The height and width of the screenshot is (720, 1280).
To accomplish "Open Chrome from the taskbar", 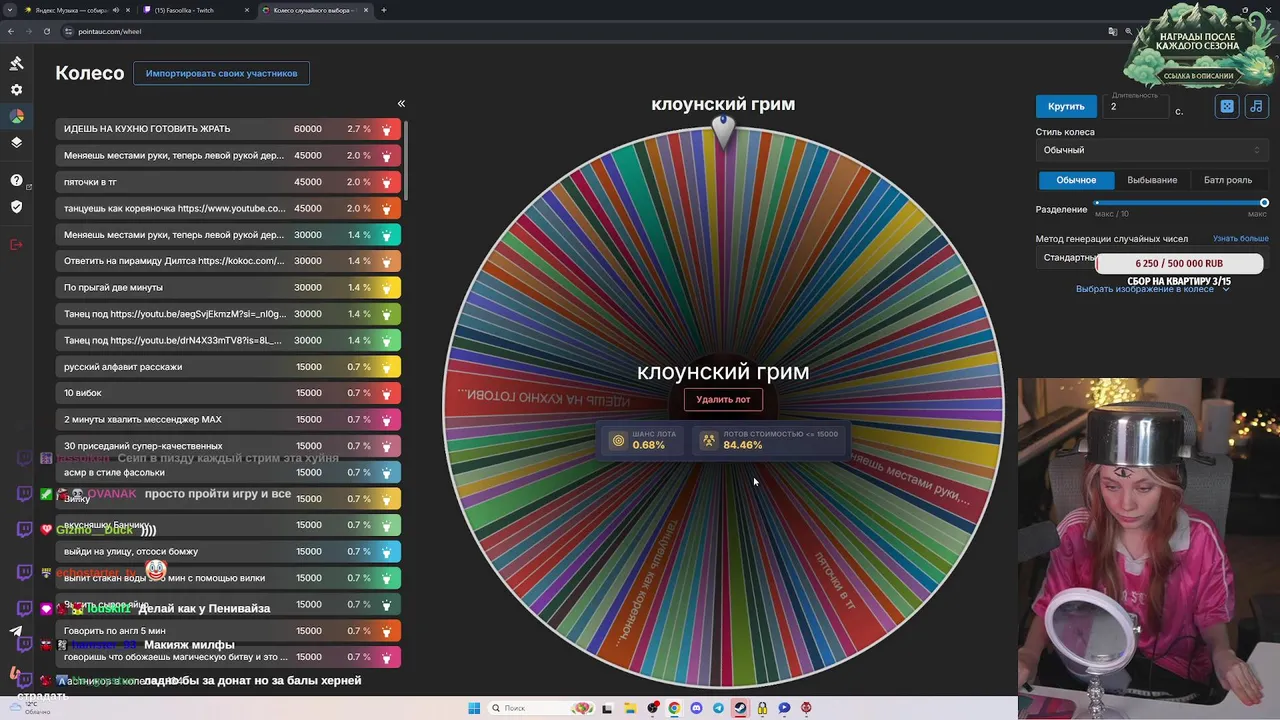I will [x=675, y=708].
